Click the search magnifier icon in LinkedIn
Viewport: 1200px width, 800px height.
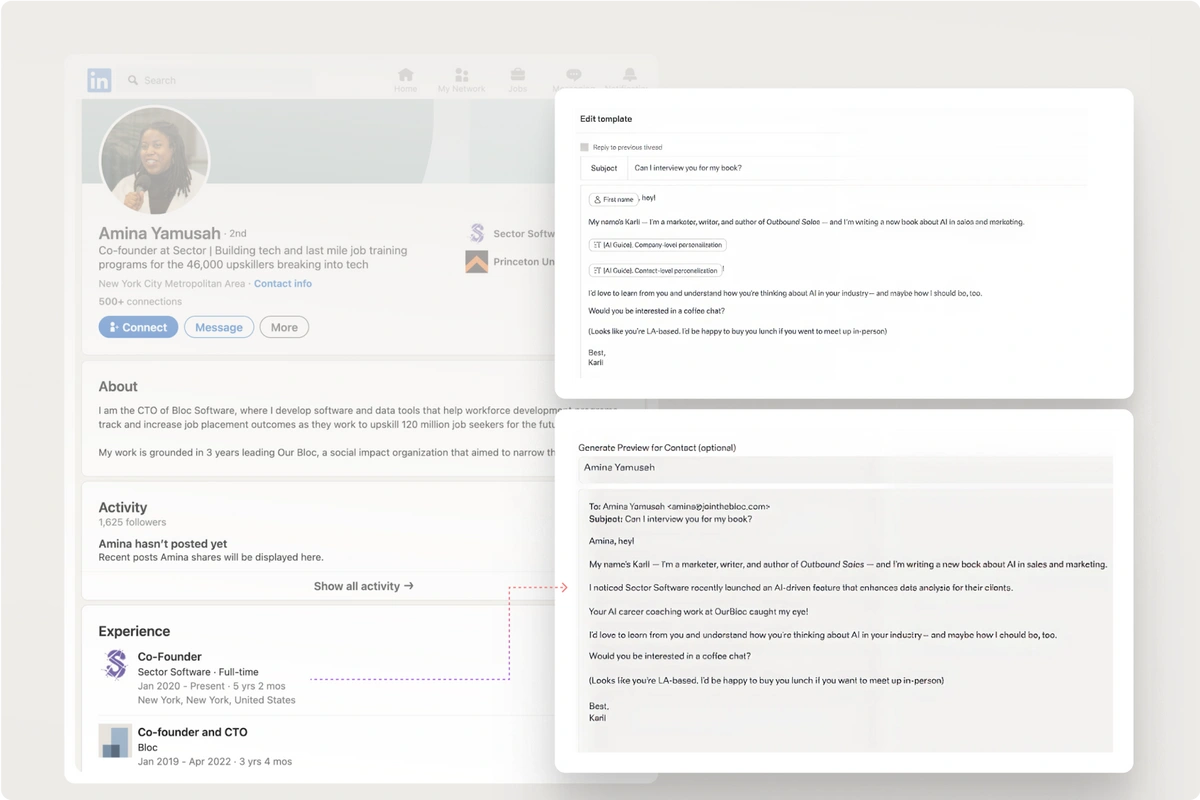coord(132,80)
